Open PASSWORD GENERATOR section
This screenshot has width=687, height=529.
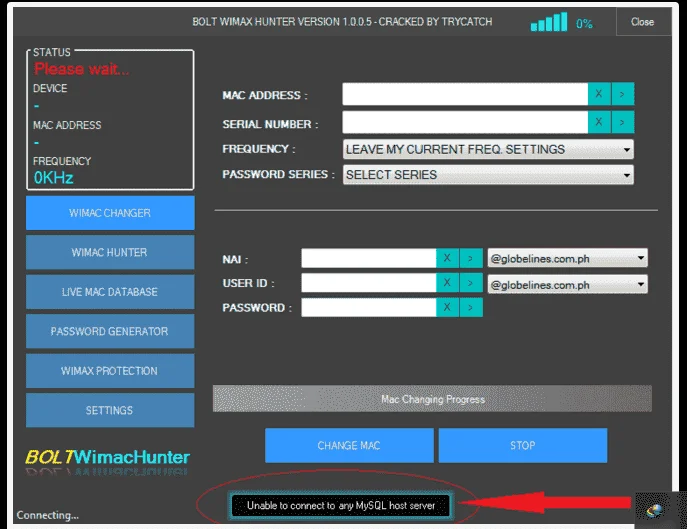[x=110, y=331]
